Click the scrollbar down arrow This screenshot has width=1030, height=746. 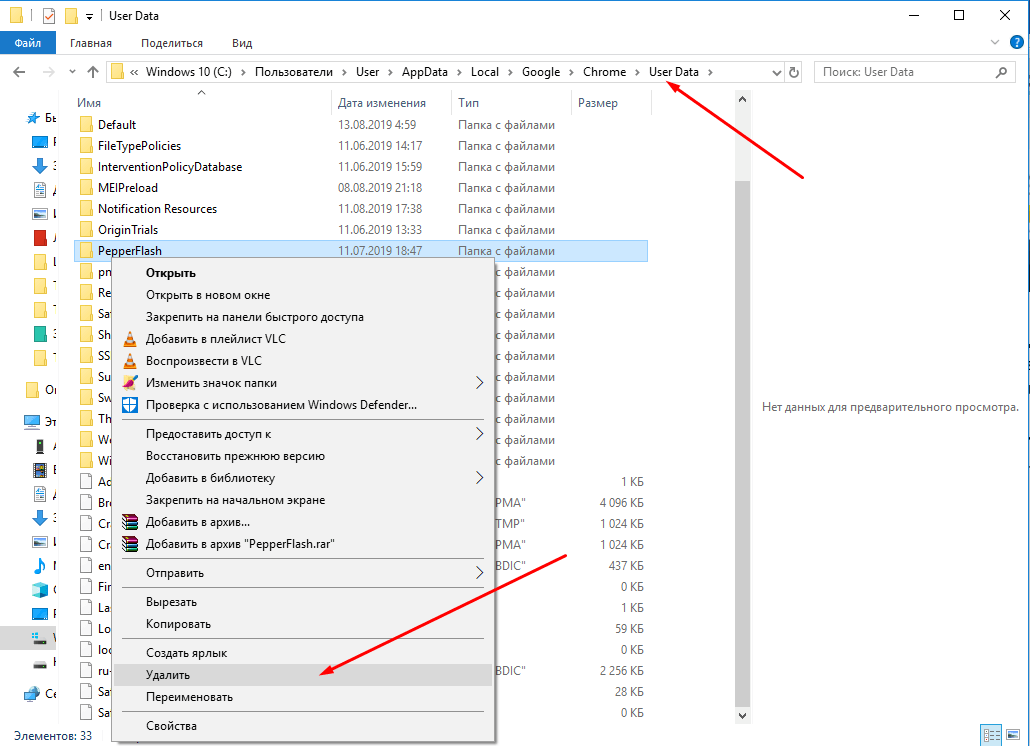click(x=742, y=715)
